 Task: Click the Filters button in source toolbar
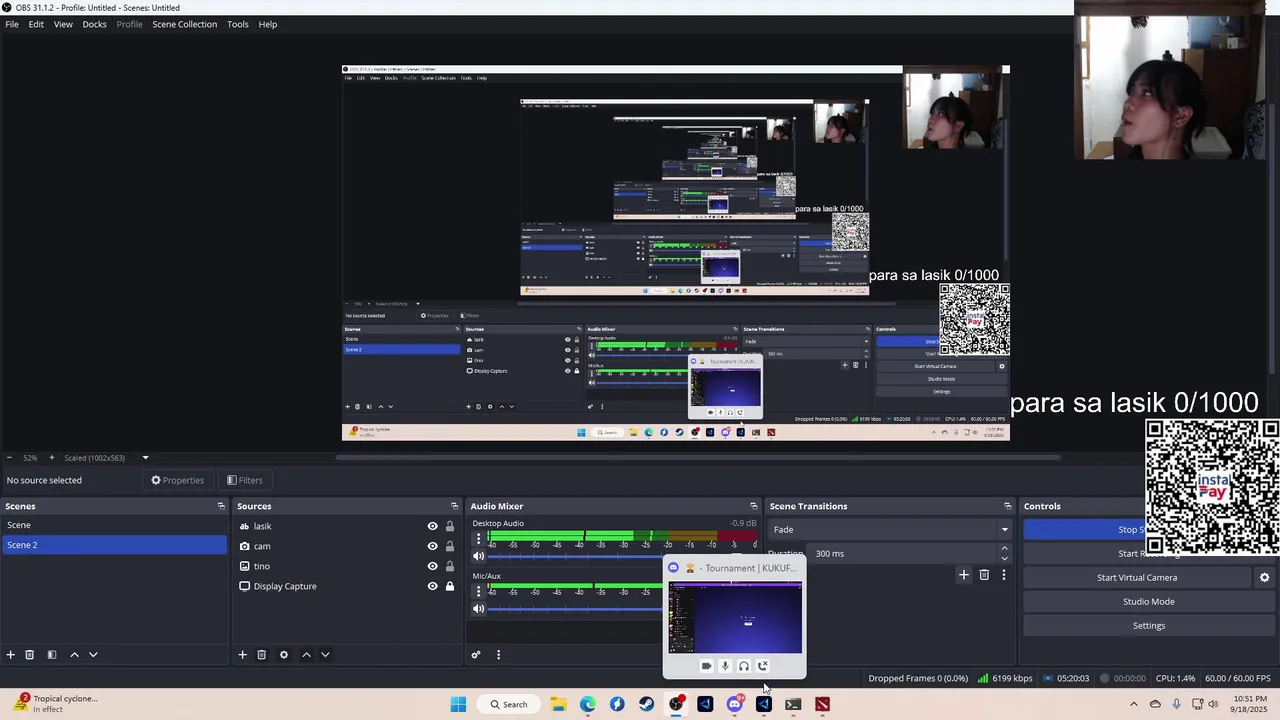(244, 480)
